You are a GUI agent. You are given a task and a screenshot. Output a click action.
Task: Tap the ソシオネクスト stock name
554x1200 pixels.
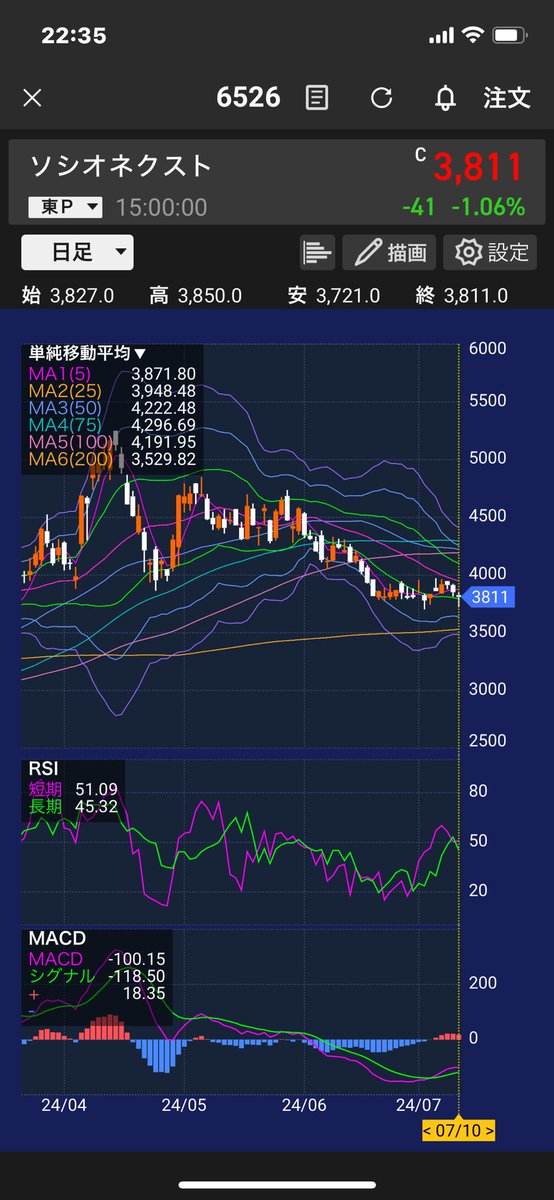[121, 165]
